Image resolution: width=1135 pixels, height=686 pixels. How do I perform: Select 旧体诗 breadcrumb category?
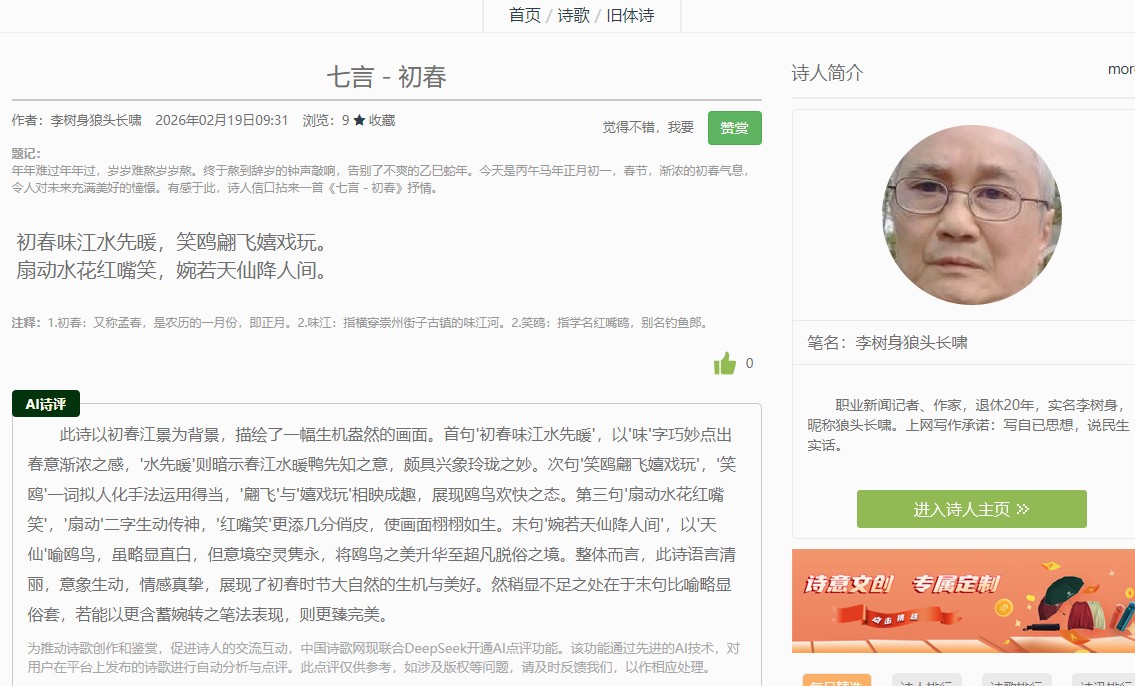tap(630, 15)
